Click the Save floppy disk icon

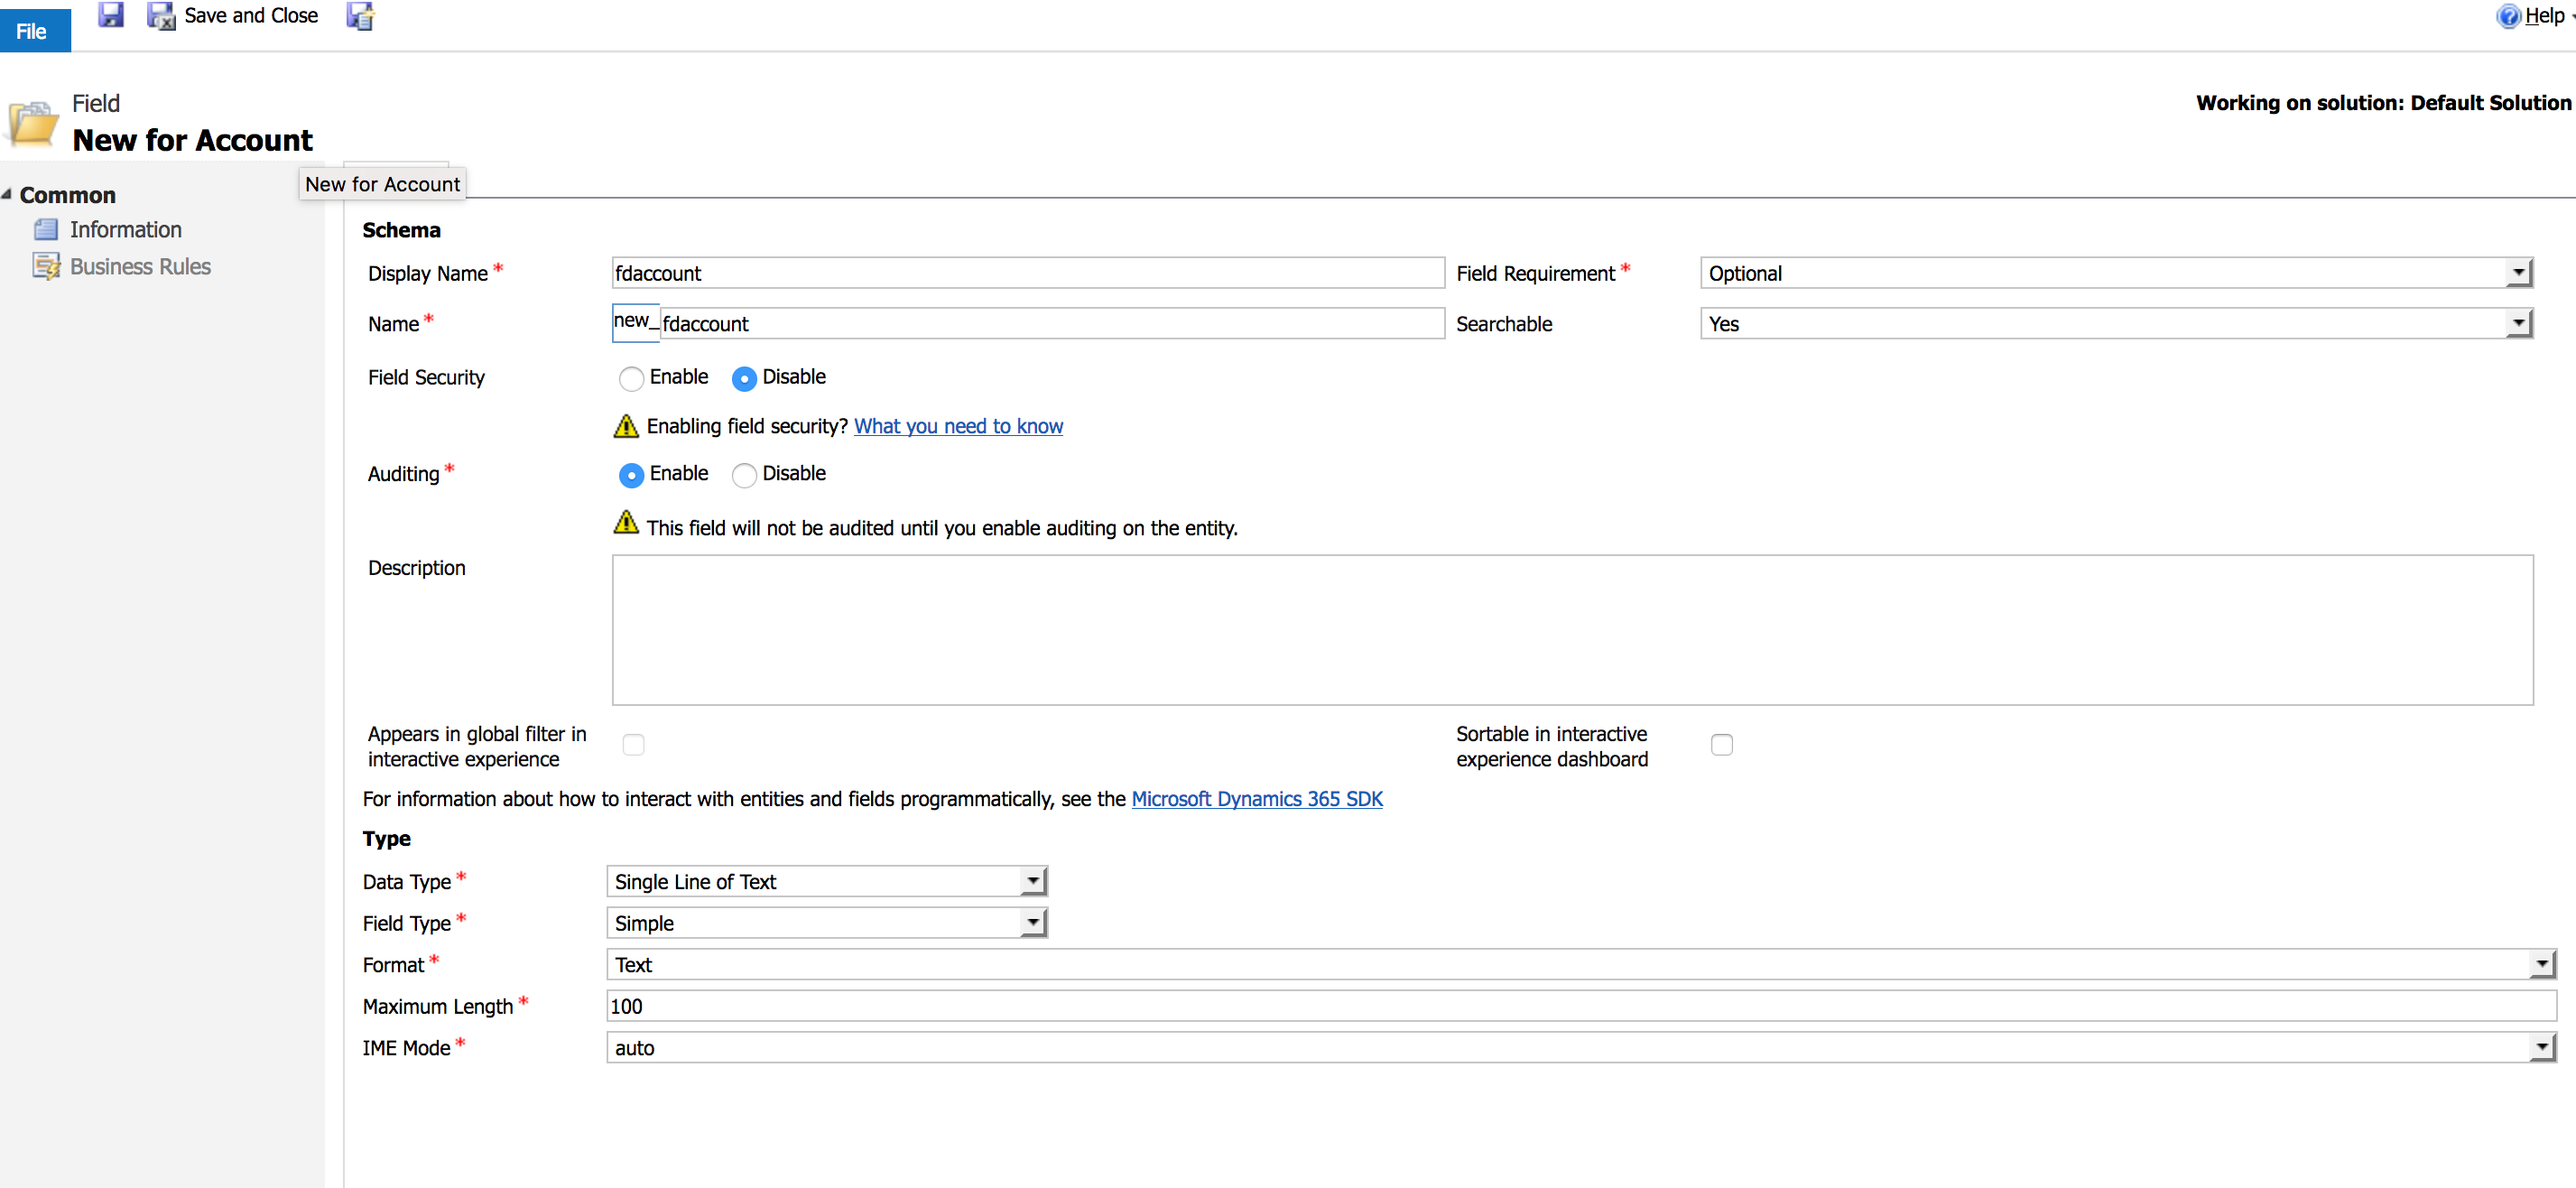click(110, 15)
